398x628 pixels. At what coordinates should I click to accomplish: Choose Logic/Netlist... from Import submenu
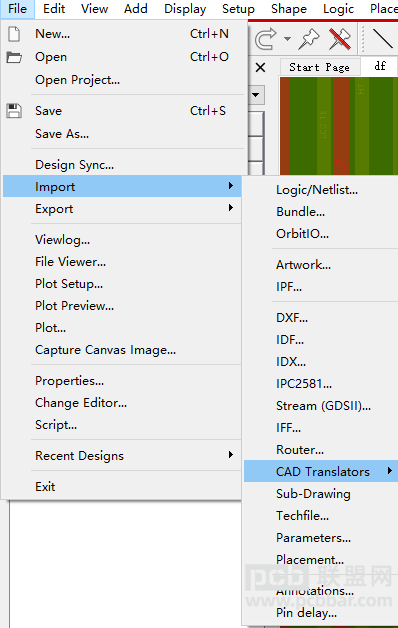point(317,190)
